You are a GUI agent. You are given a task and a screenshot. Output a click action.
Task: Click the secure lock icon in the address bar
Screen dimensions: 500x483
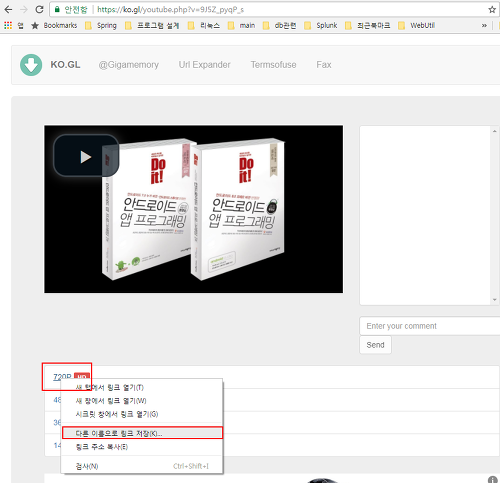pos(57,9)
